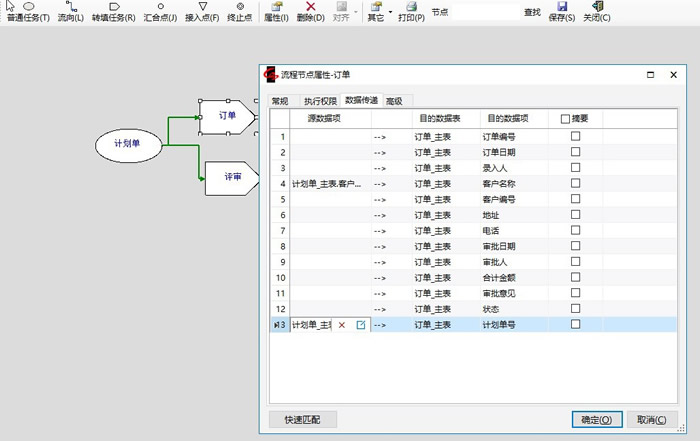Select the 普通任务 node tool
This screenshot has width=700, height=441.
point(28,12)
